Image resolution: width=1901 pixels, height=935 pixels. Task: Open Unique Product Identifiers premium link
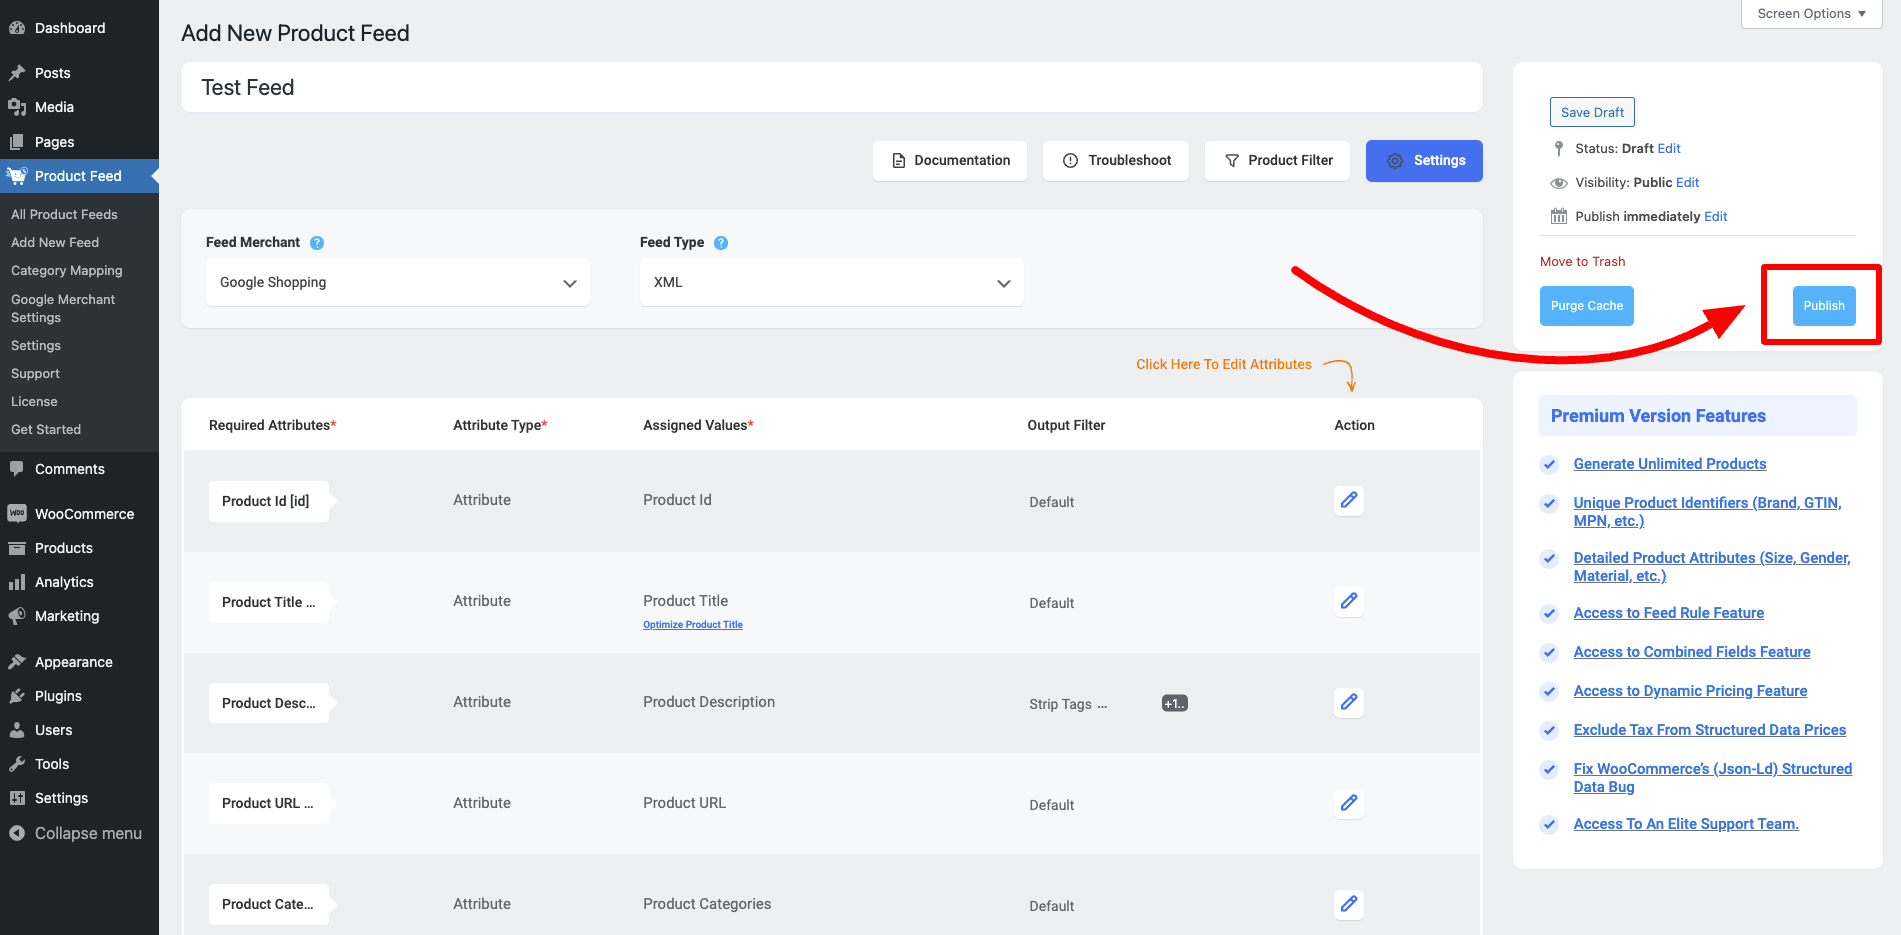(x=1707, y=512)
